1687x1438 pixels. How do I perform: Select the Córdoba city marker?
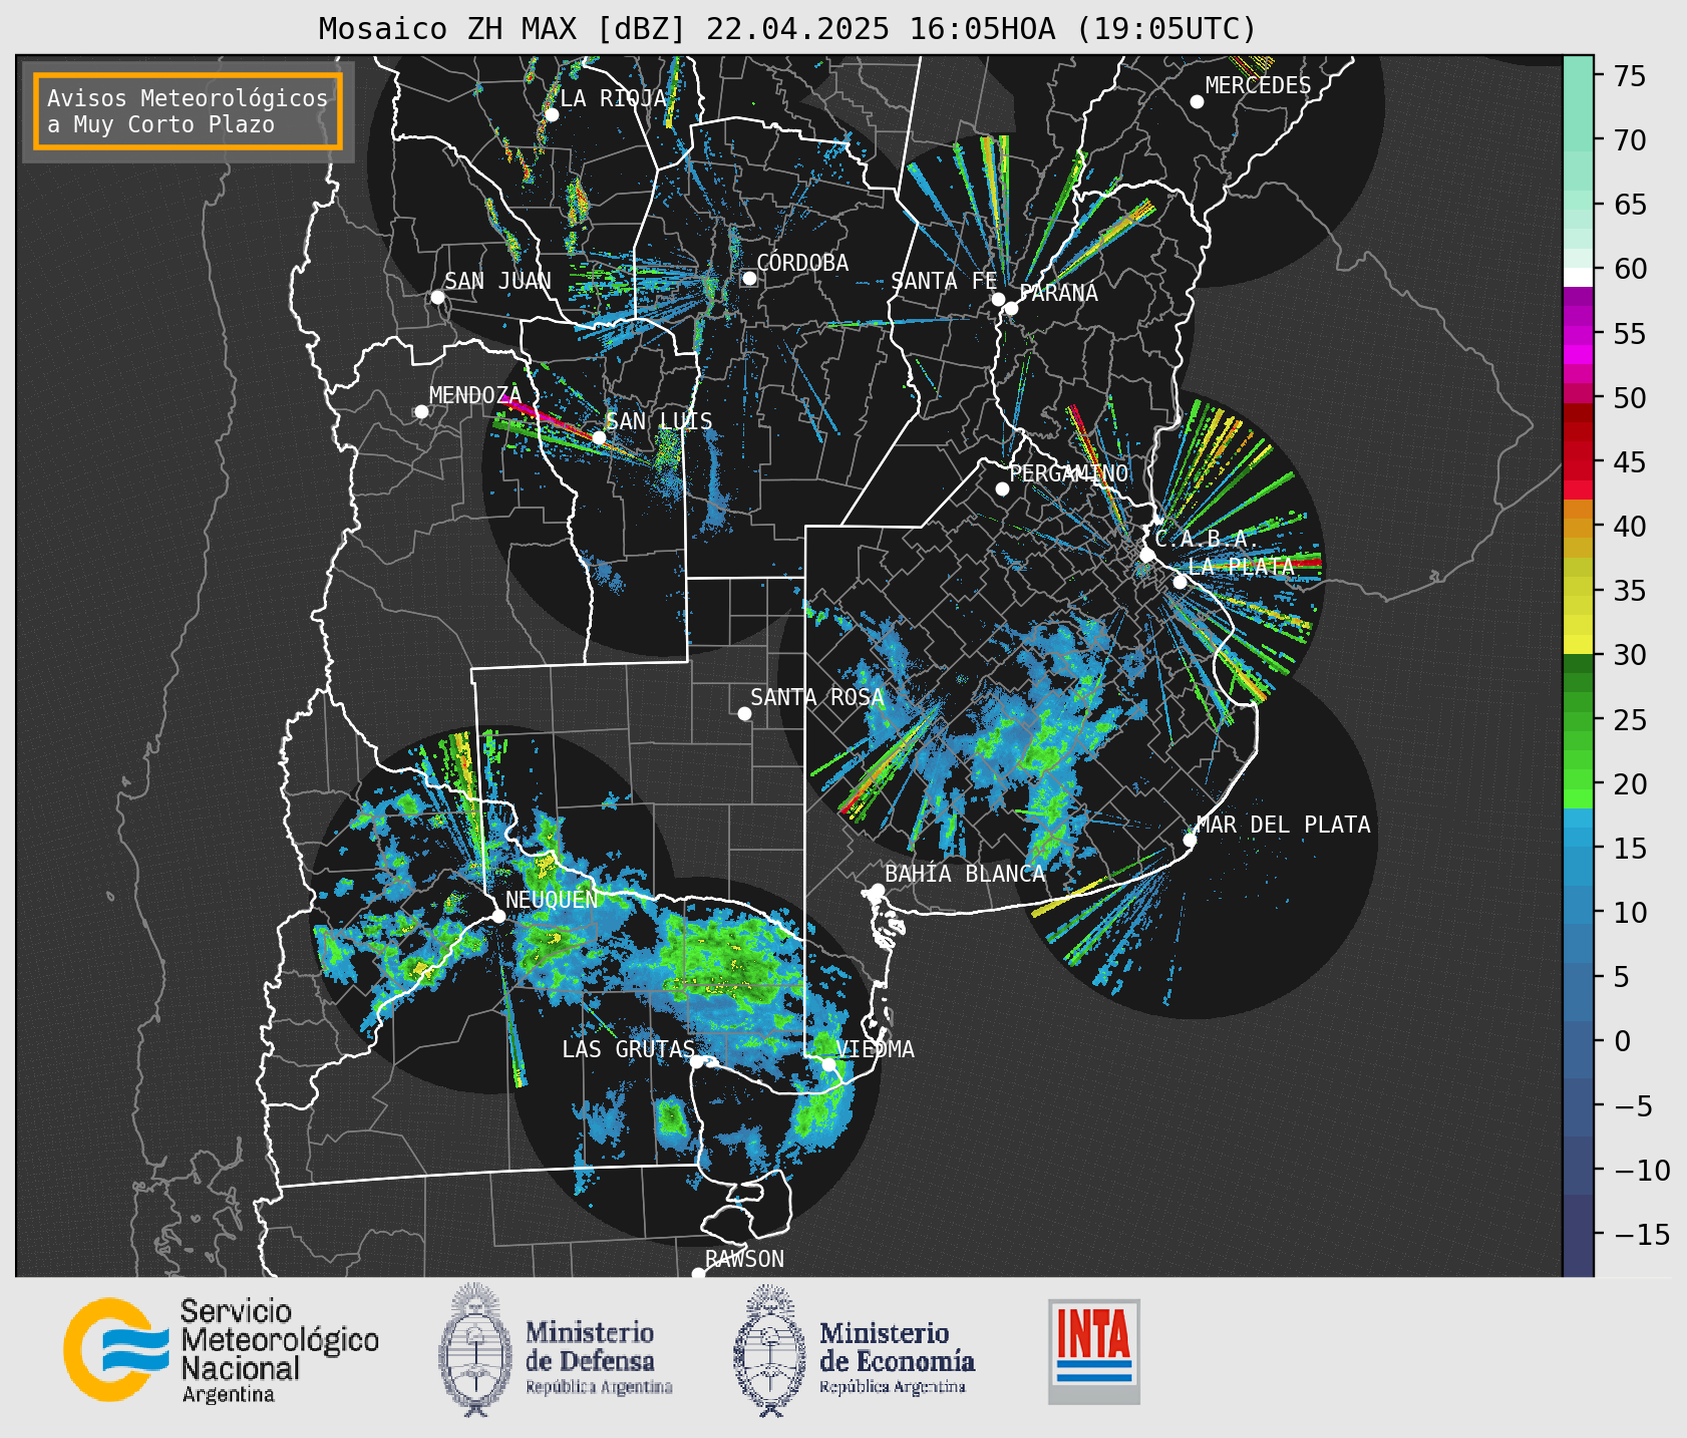749,278
